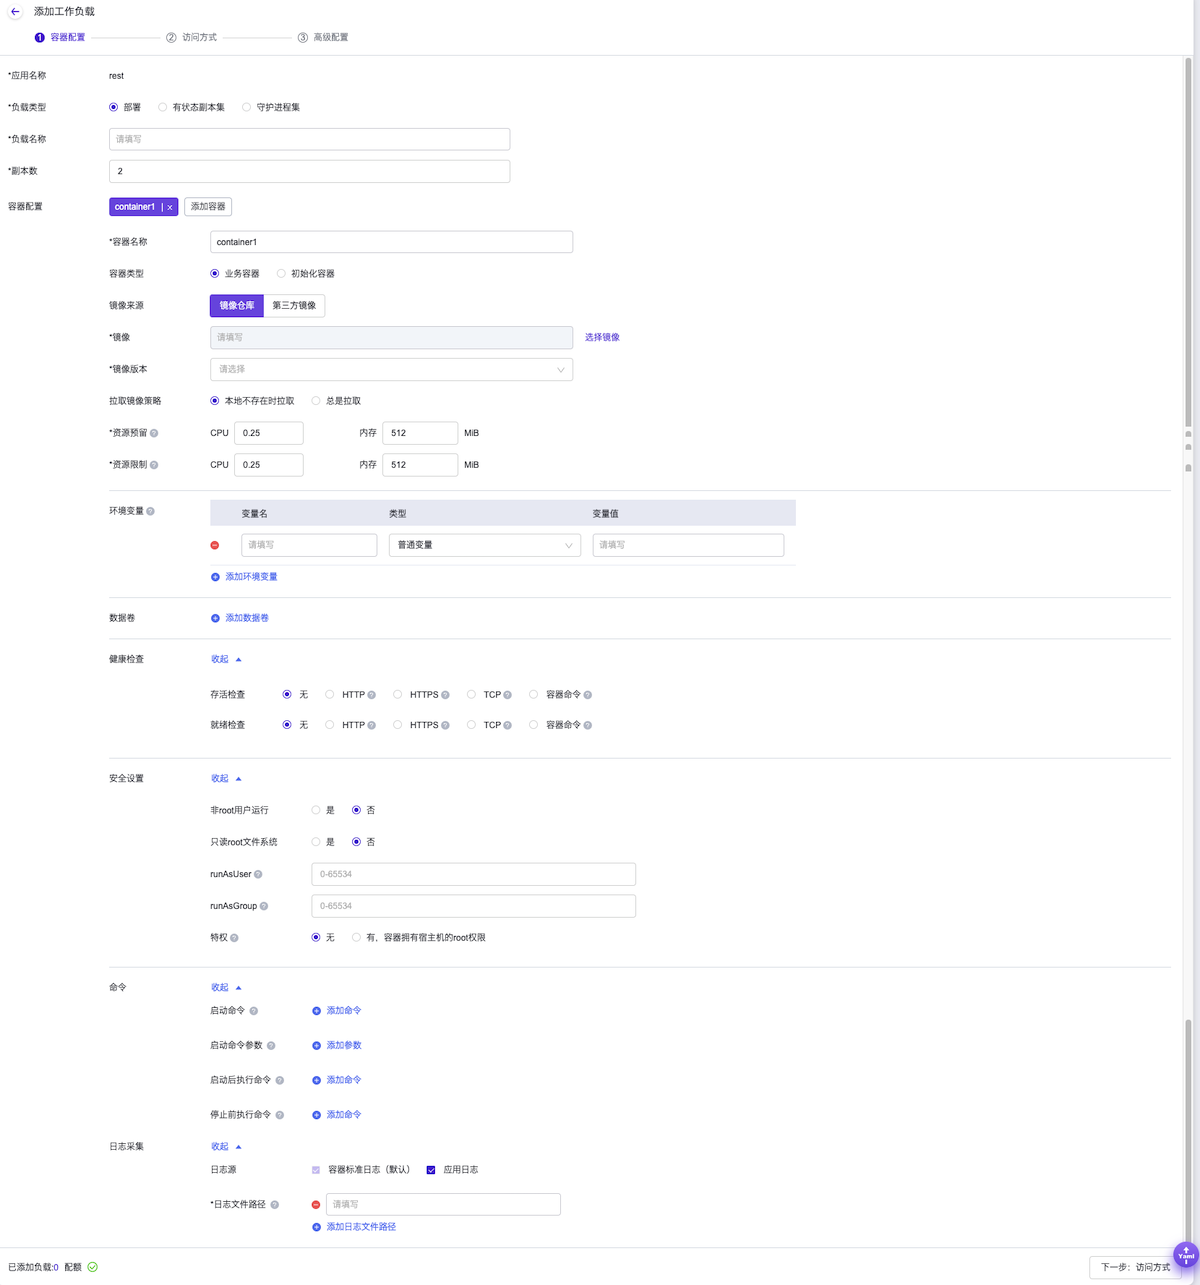
Task: Go to step 访问方式 in wizard
Action: 192,37
